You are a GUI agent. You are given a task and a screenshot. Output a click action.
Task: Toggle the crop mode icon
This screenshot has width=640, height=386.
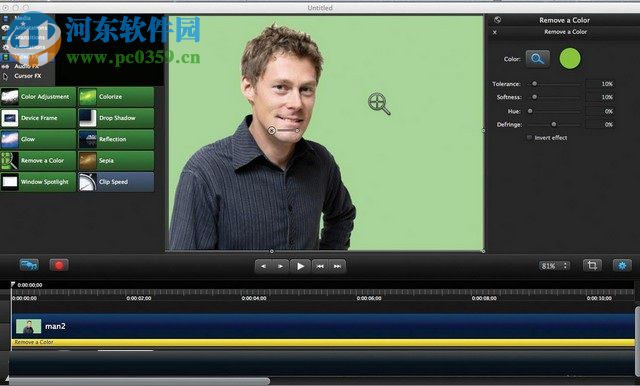pyautogui.click(x=592, y=266)
